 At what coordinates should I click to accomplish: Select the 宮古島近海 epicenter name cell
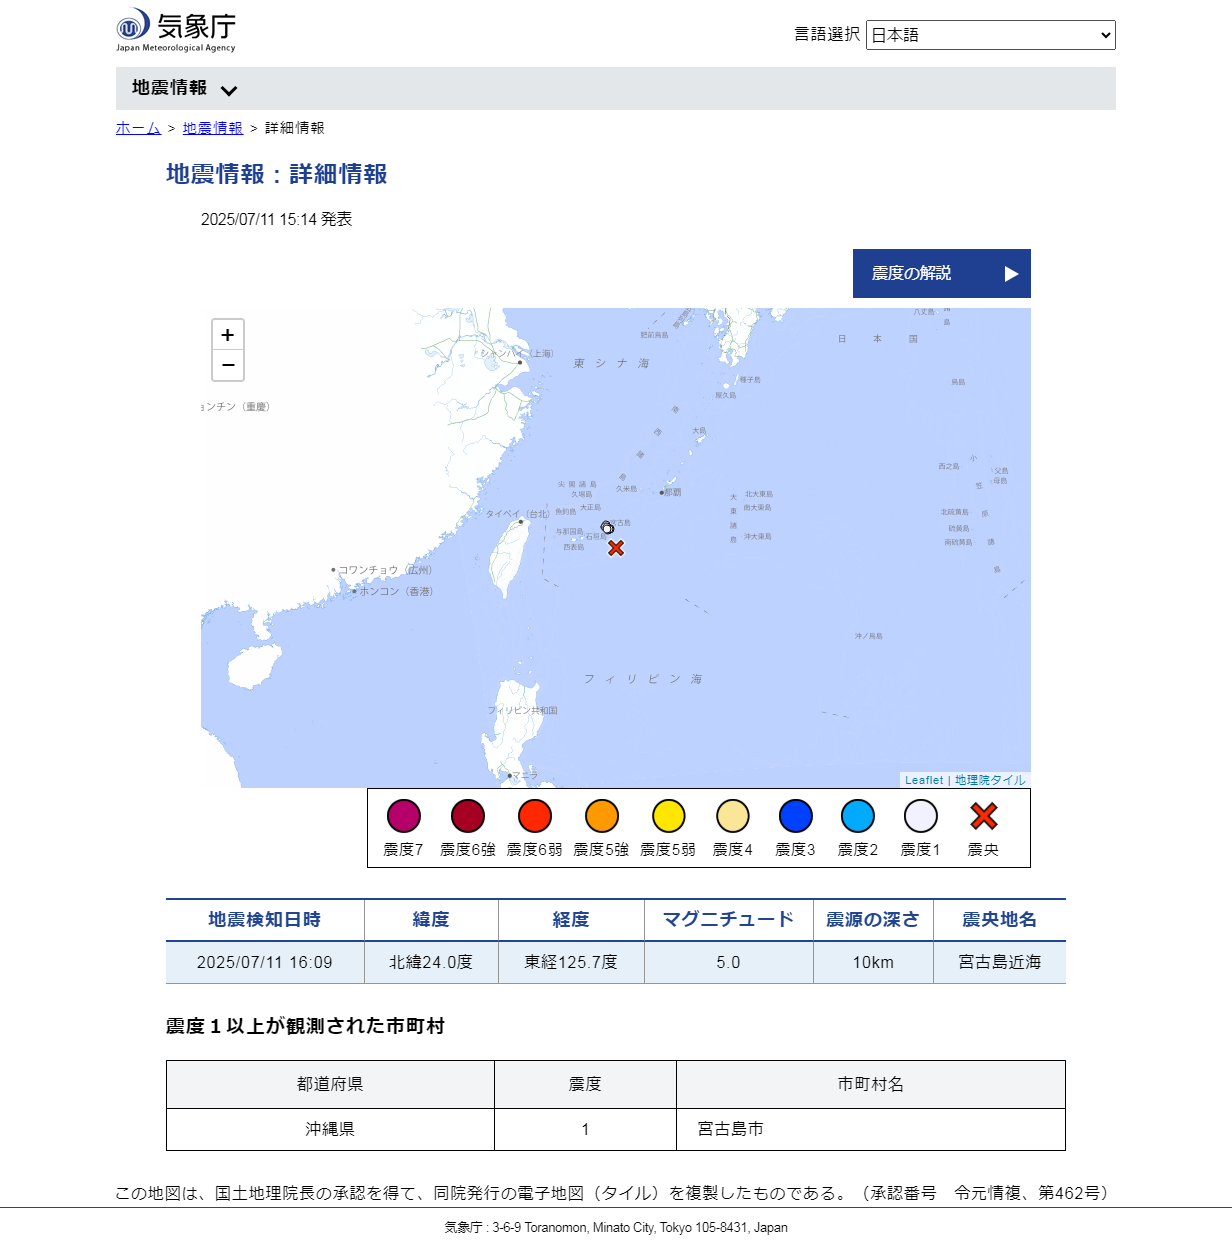click(x=1000, y=962)
